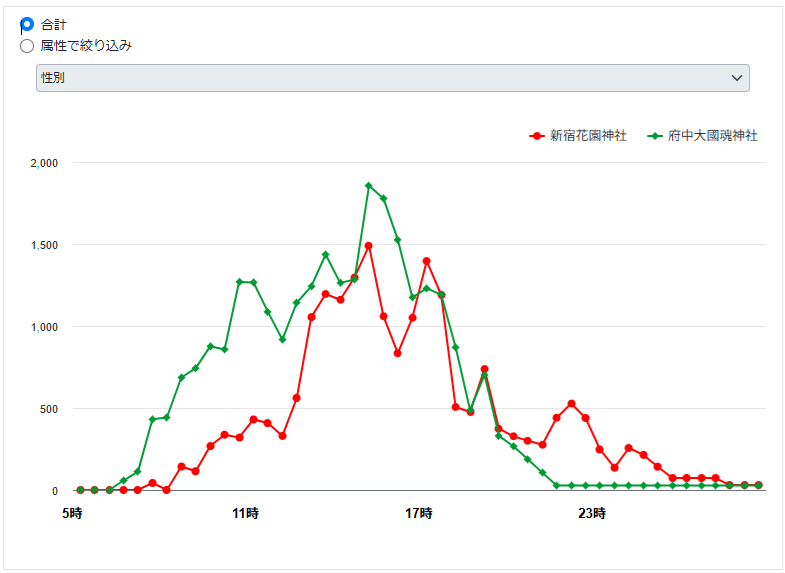The width and height of the screenshot is (785, 573).
Task: Click the highest green diamond data point
Action: coord(369,186)
